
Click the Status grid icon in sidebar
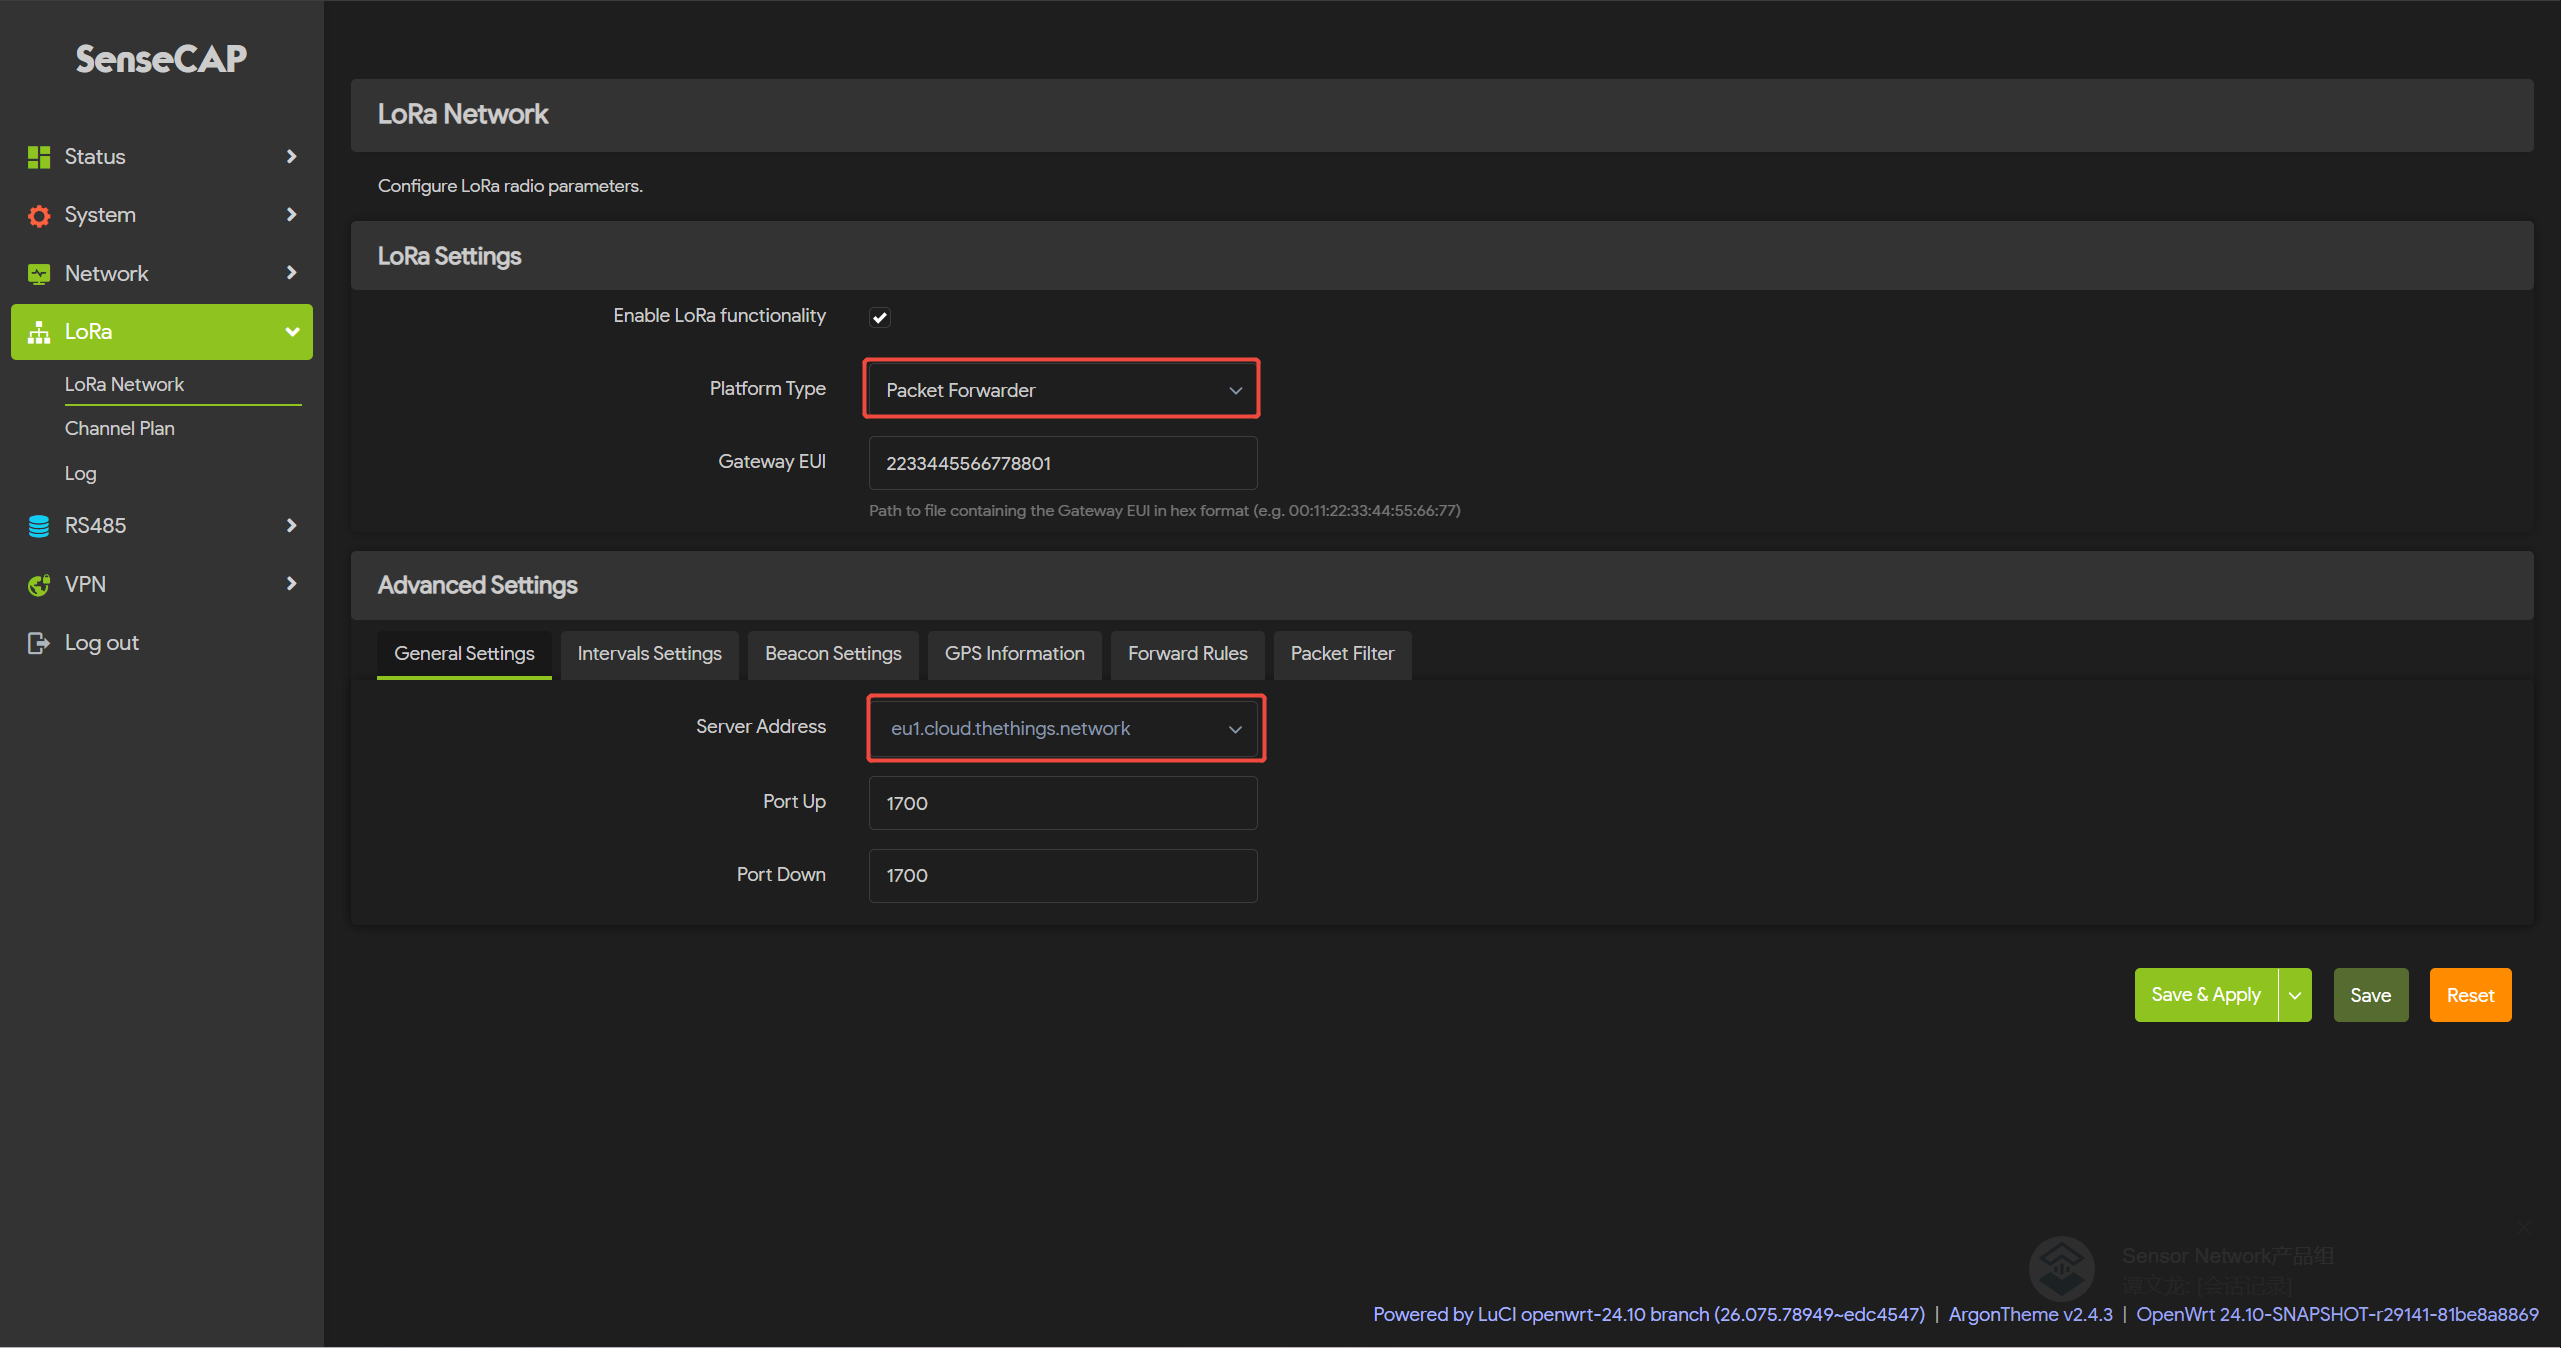(x=39, y=157)
